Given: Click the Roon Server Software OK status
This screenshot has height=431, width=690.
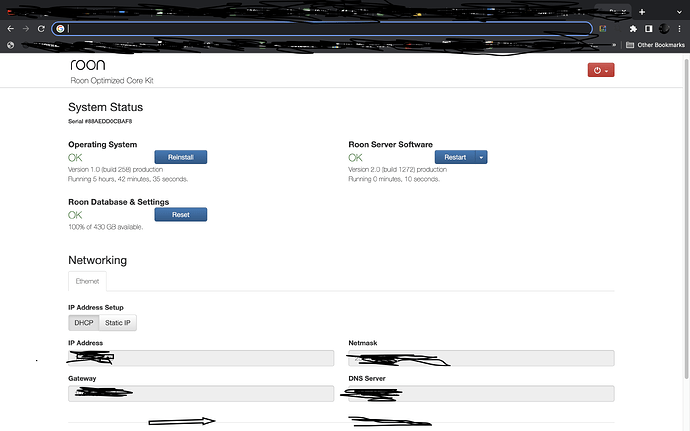Looking at the screenshot, I should tap(355, 158).
